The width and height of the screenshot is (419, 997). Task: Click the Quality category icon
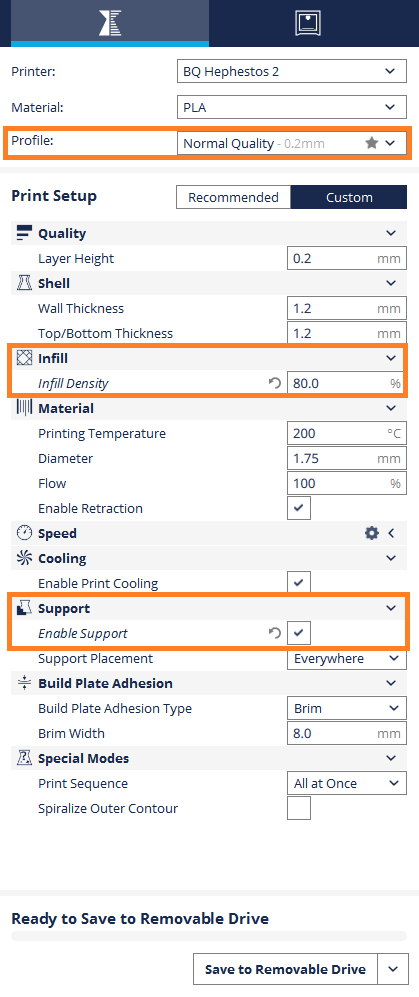pos(24,233)
